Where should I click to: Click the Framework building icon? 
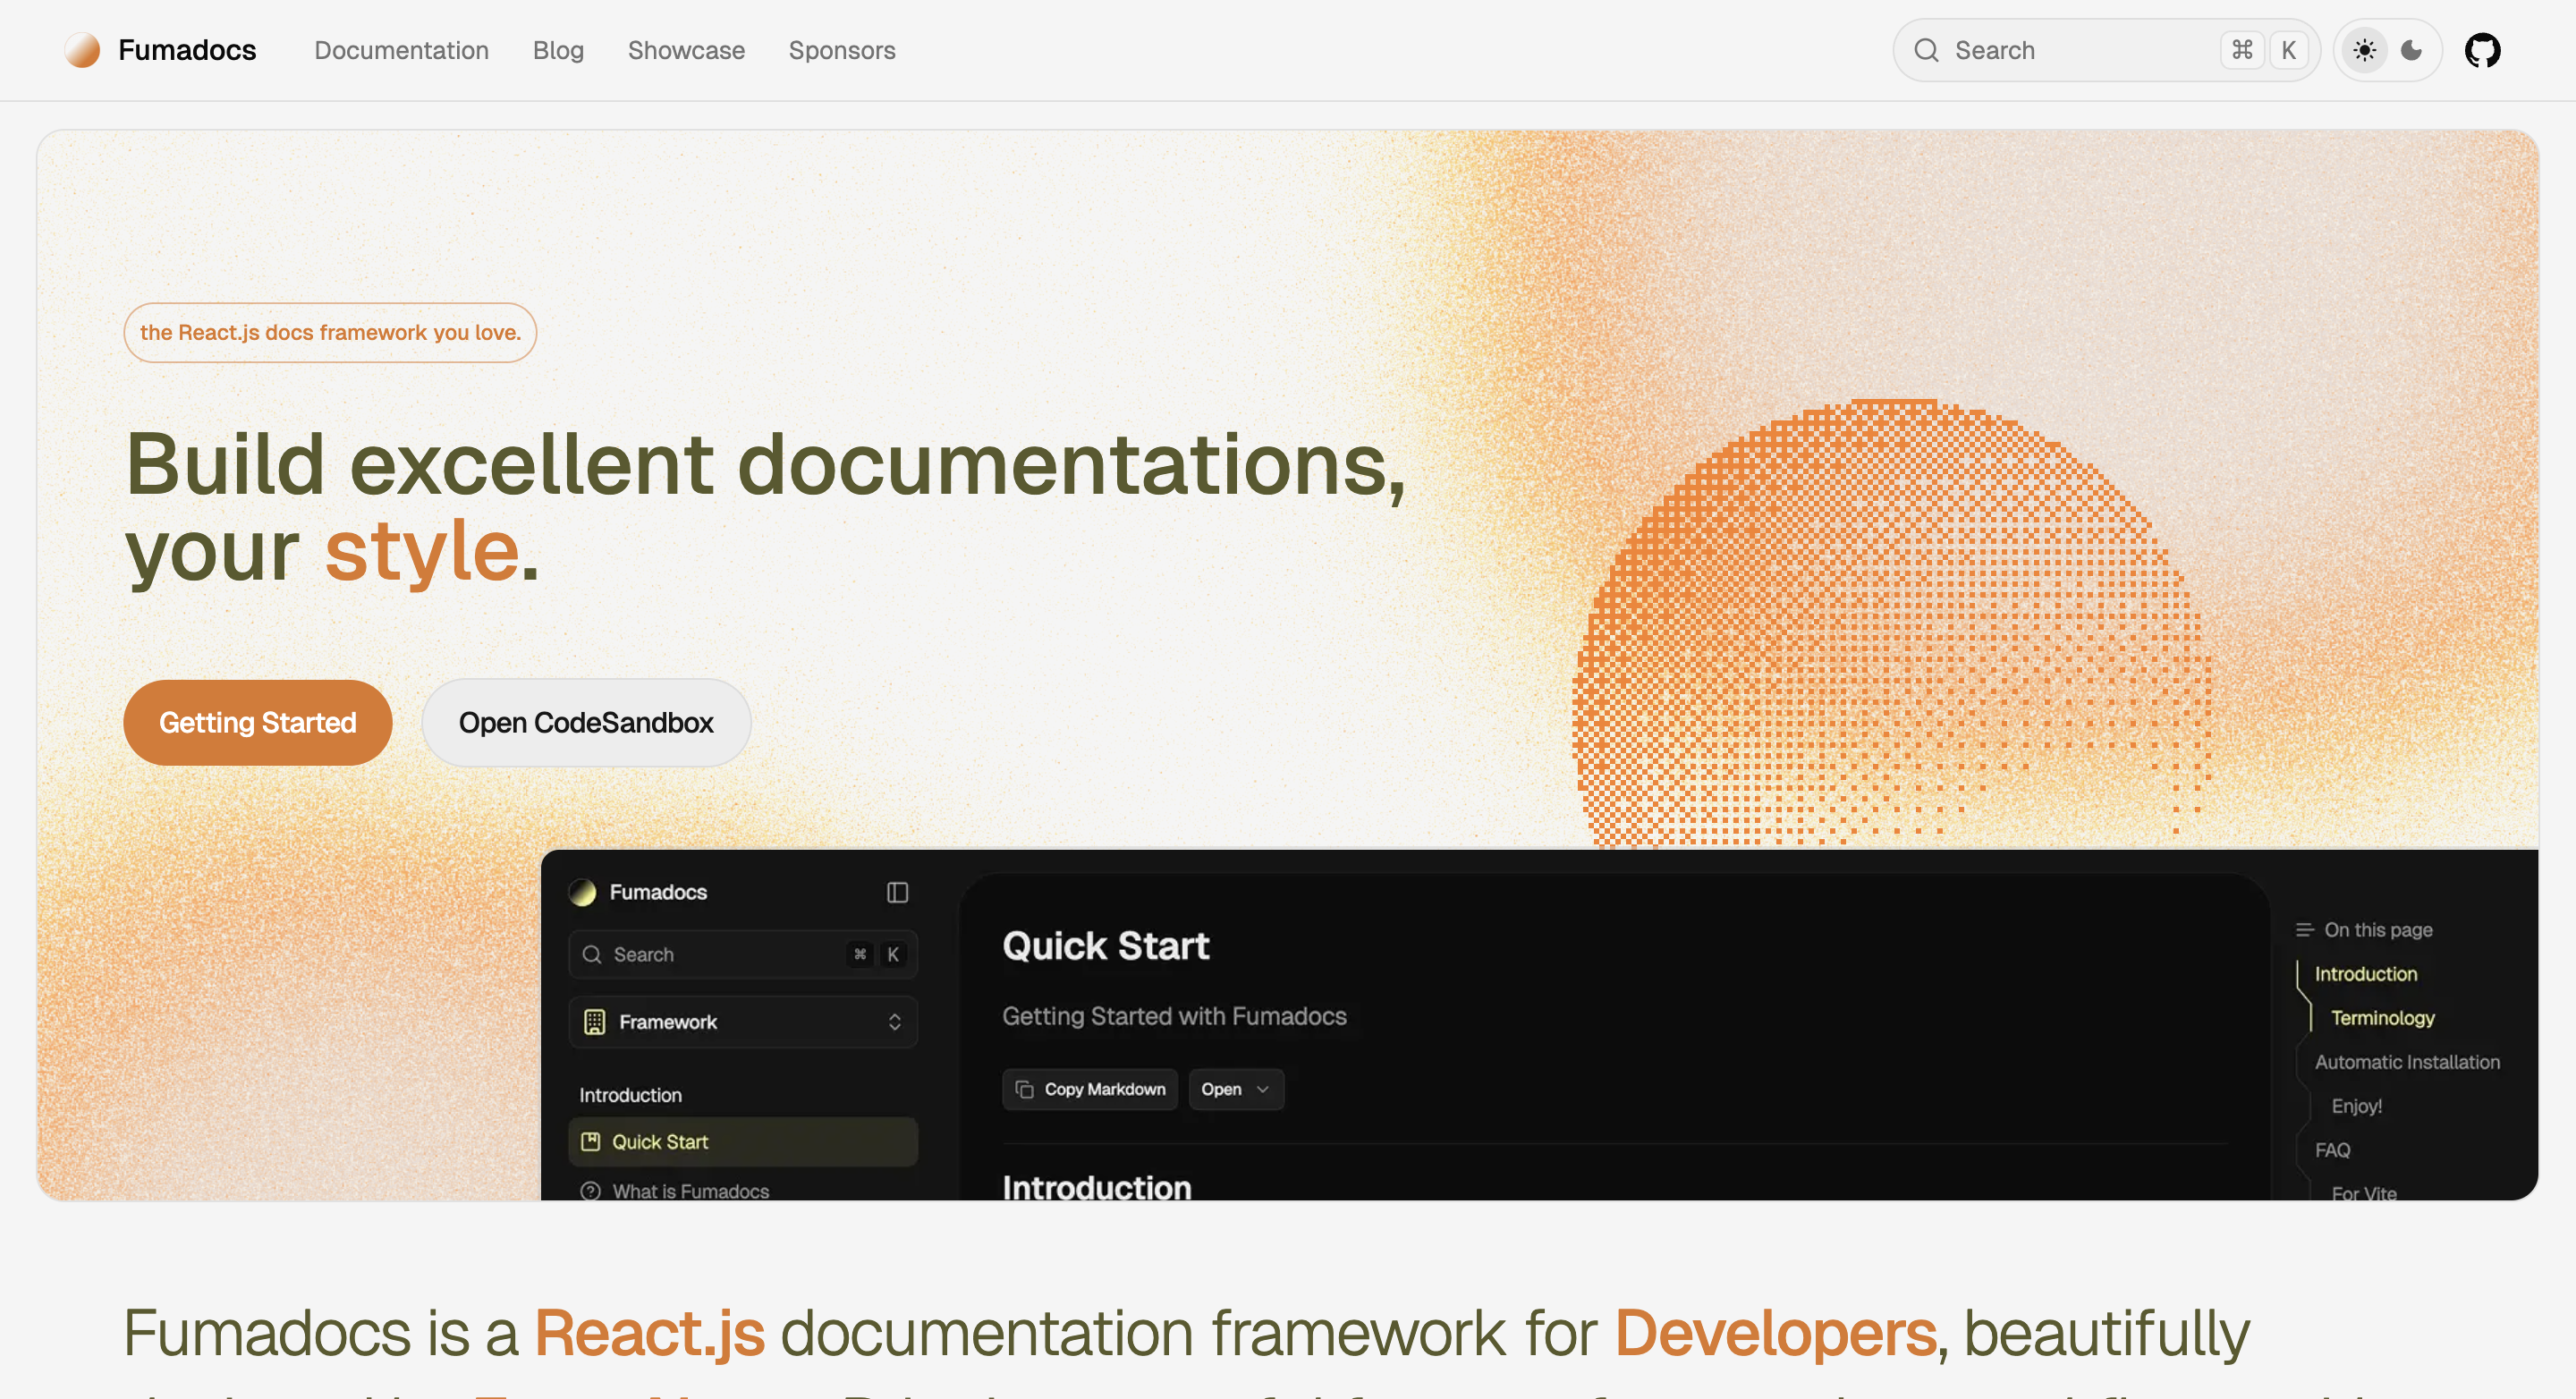pos(595,1022)
